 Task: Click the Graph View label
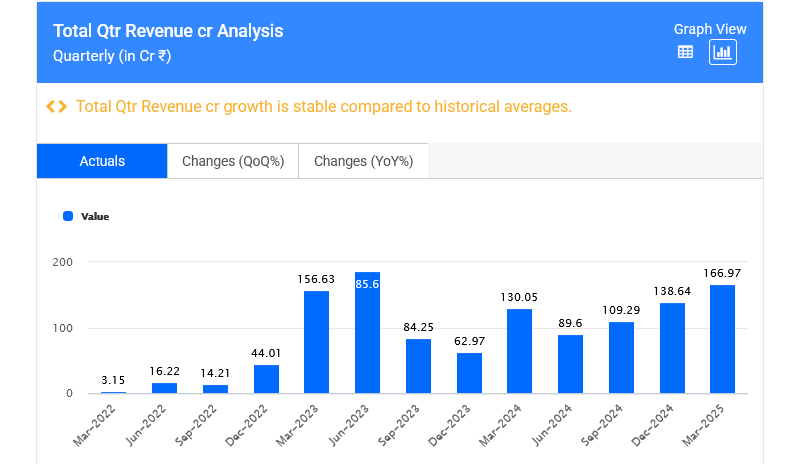(709, 29)
